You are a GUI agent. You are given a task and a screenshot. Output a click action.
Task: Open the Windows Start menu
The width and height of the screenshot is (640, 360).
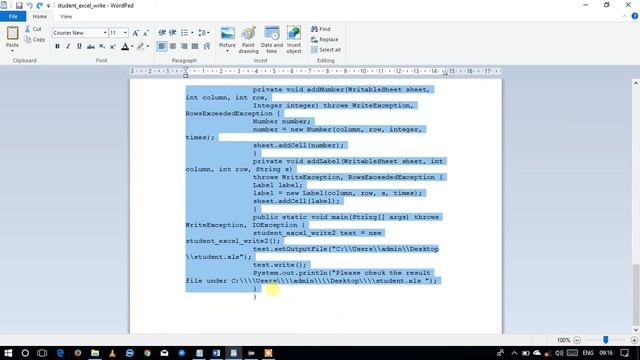click(8, 353)
